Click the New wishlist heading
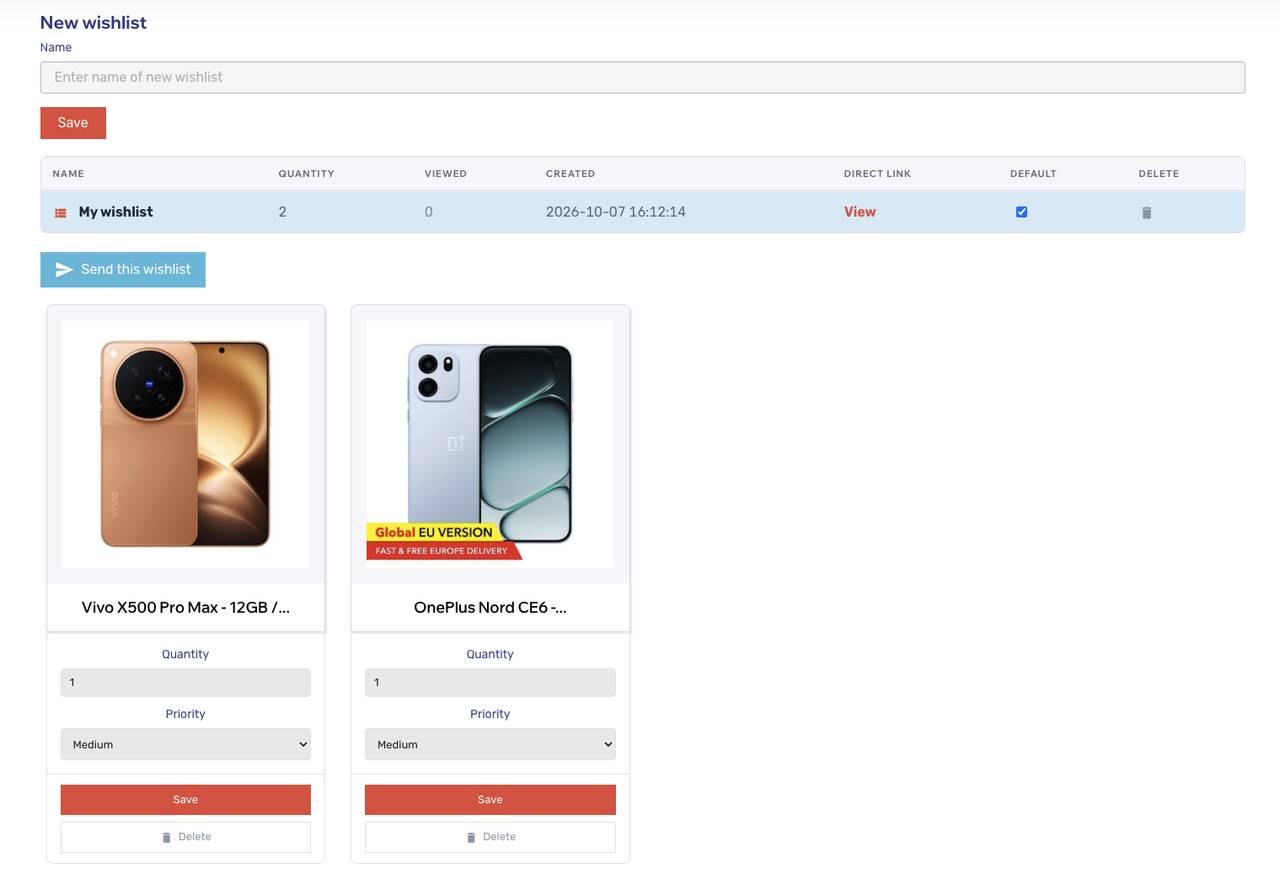This screenshot has width=1280, height=874. tap(93, 23)
